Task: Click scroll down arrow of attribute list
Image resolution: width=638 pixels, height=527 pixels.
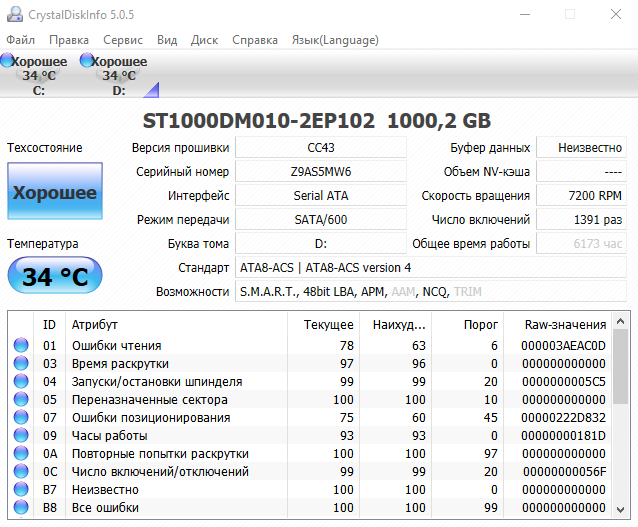Action: 621,509
